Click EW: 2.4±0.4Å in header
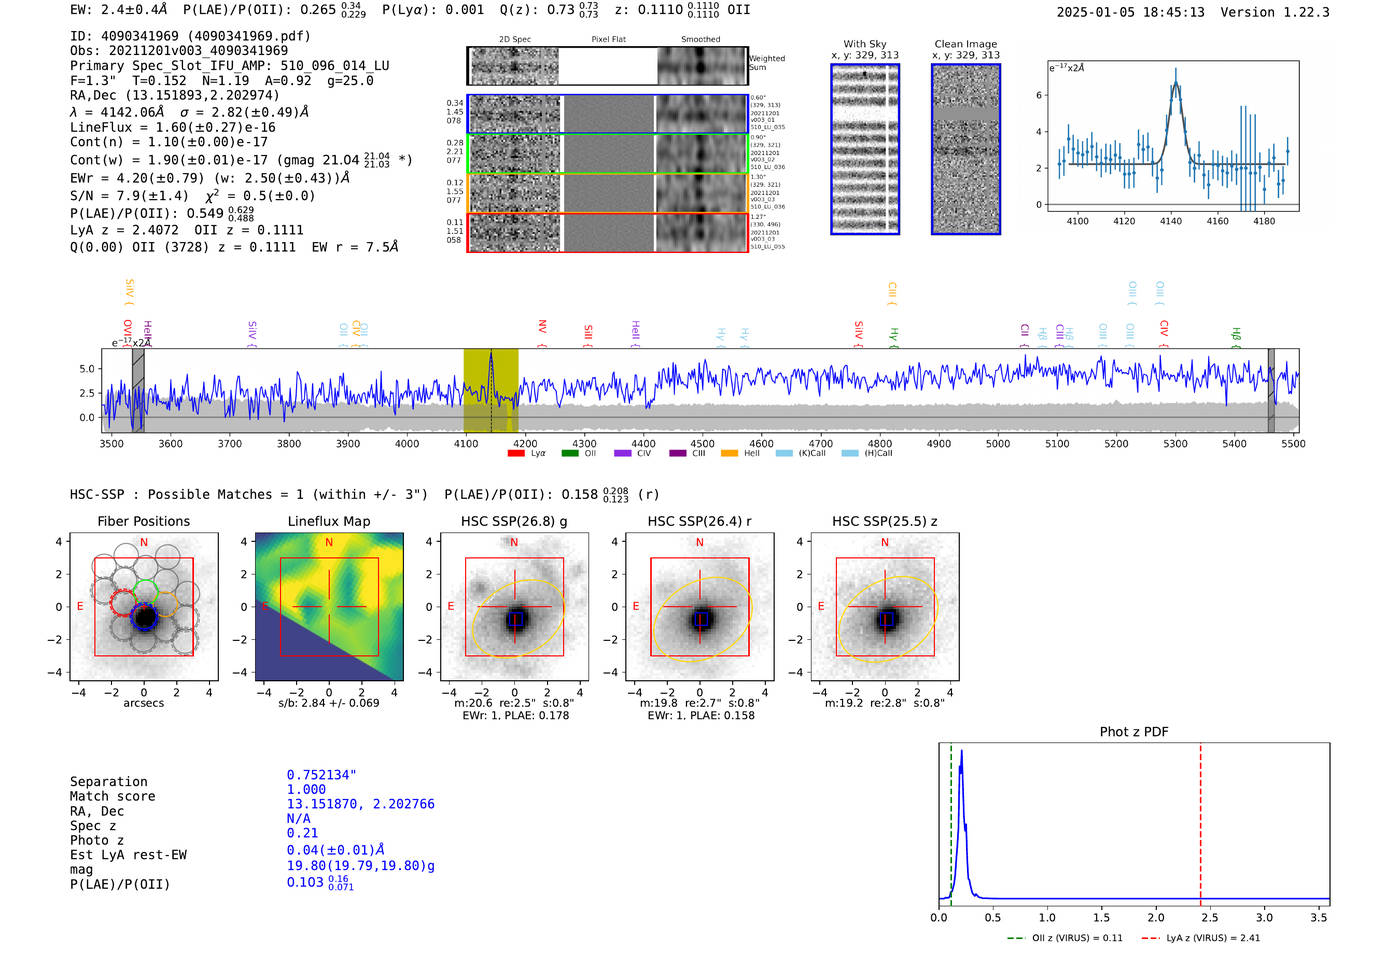Screen dimensions: 1400x953 (x=119, y=9)
